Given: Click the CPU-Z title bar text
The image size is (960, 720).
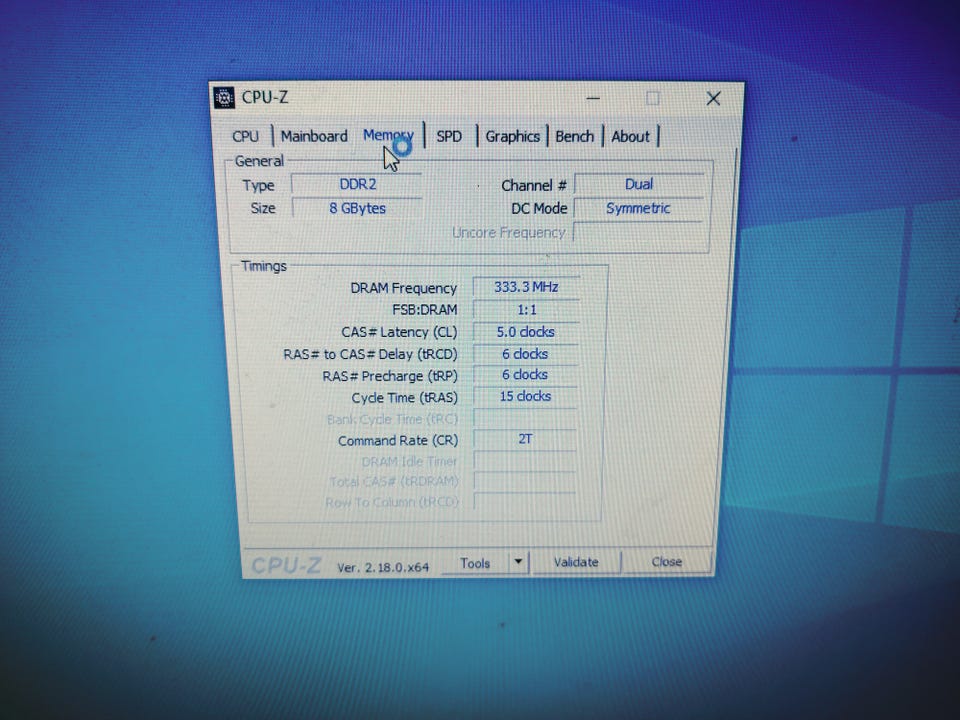Looking at the screenshot, I should click(x=264, y=97).
